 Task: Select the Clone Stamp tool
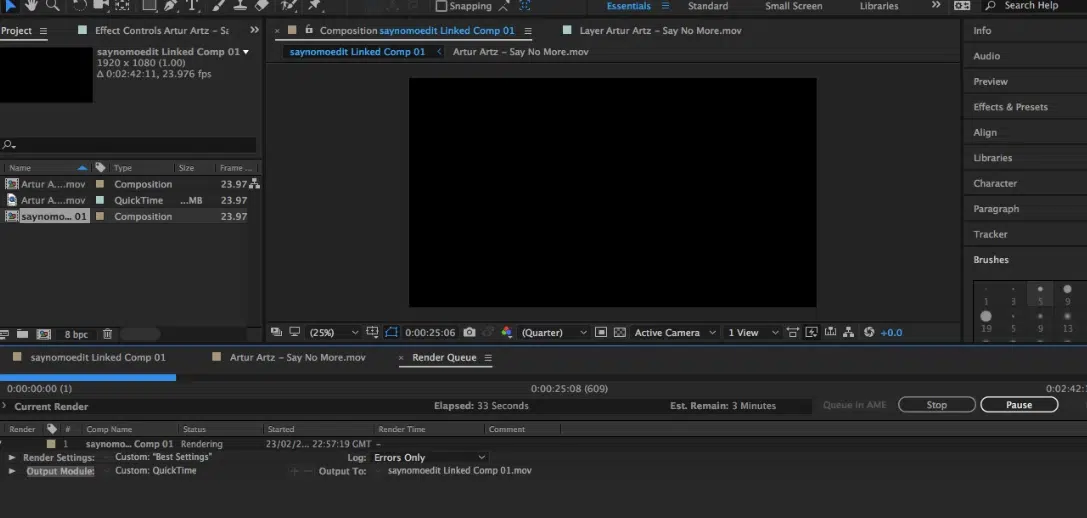coord(240,5)
